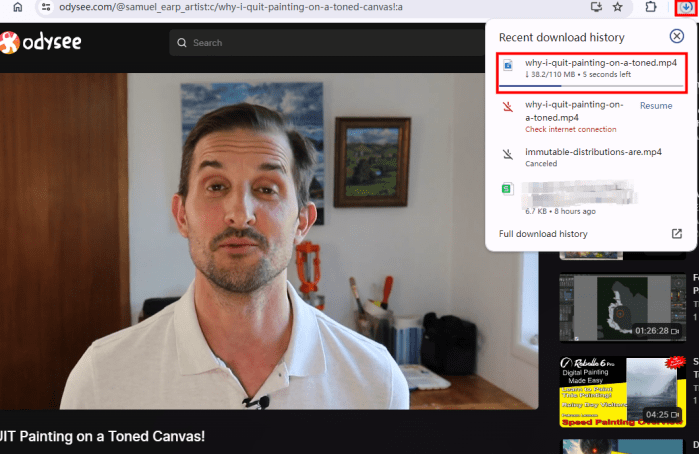Open the Rebelle 6 Speed Painting thumbnail
Viewport: 699px width, 454px height.
[x=622, y=392]
